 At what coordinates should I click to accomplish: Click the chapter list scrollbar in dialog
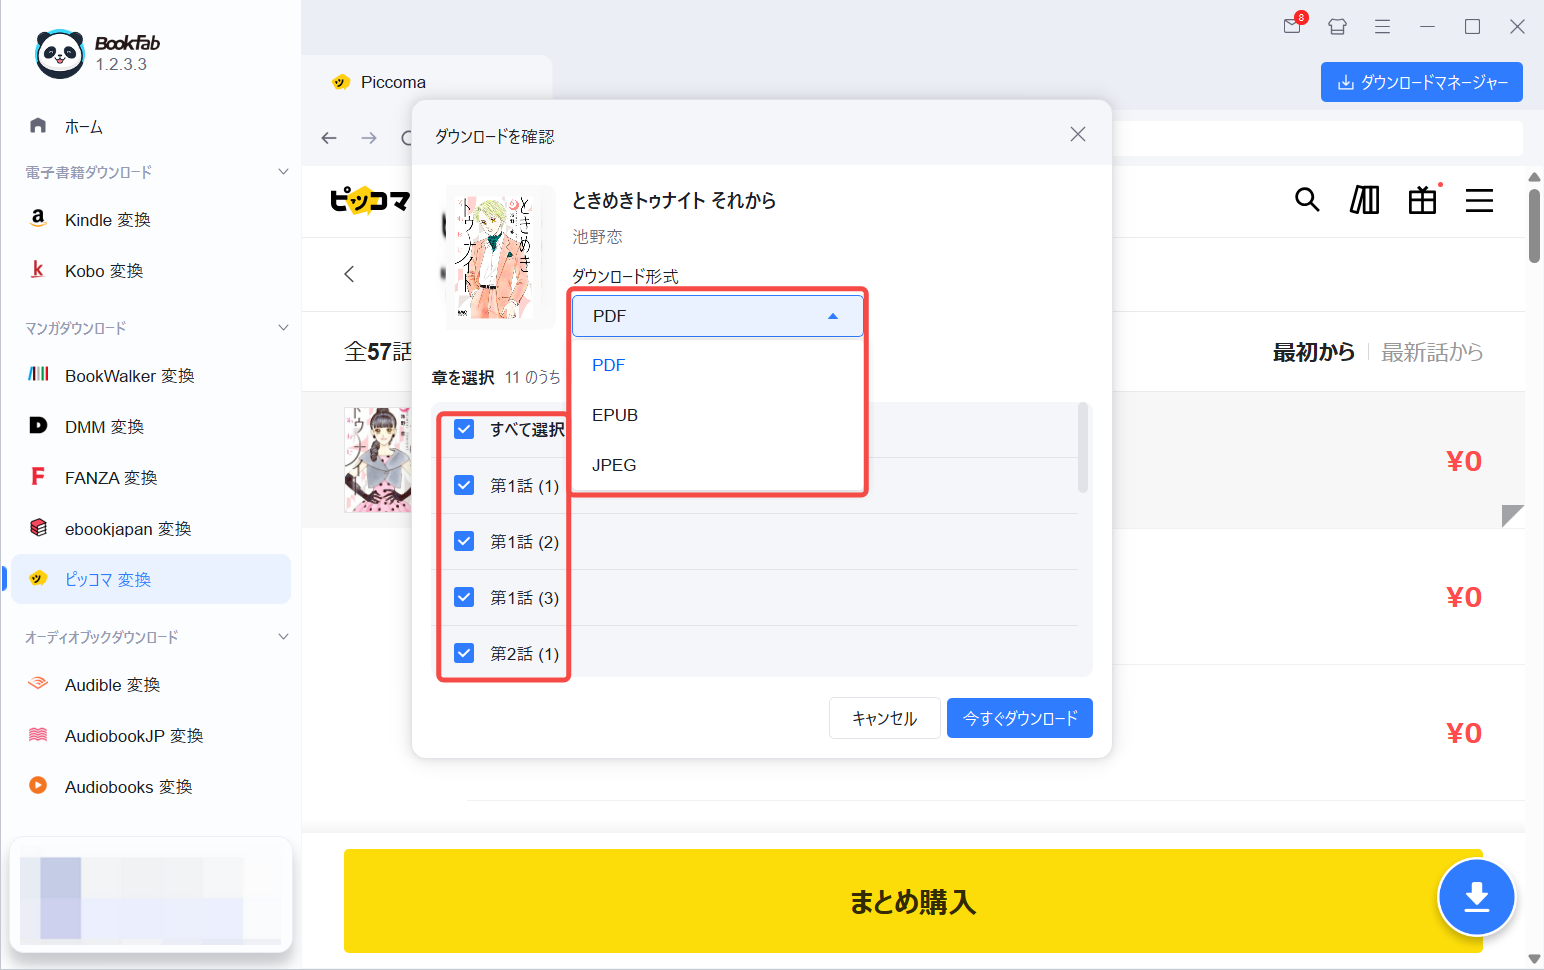[x=1083, y=448]
